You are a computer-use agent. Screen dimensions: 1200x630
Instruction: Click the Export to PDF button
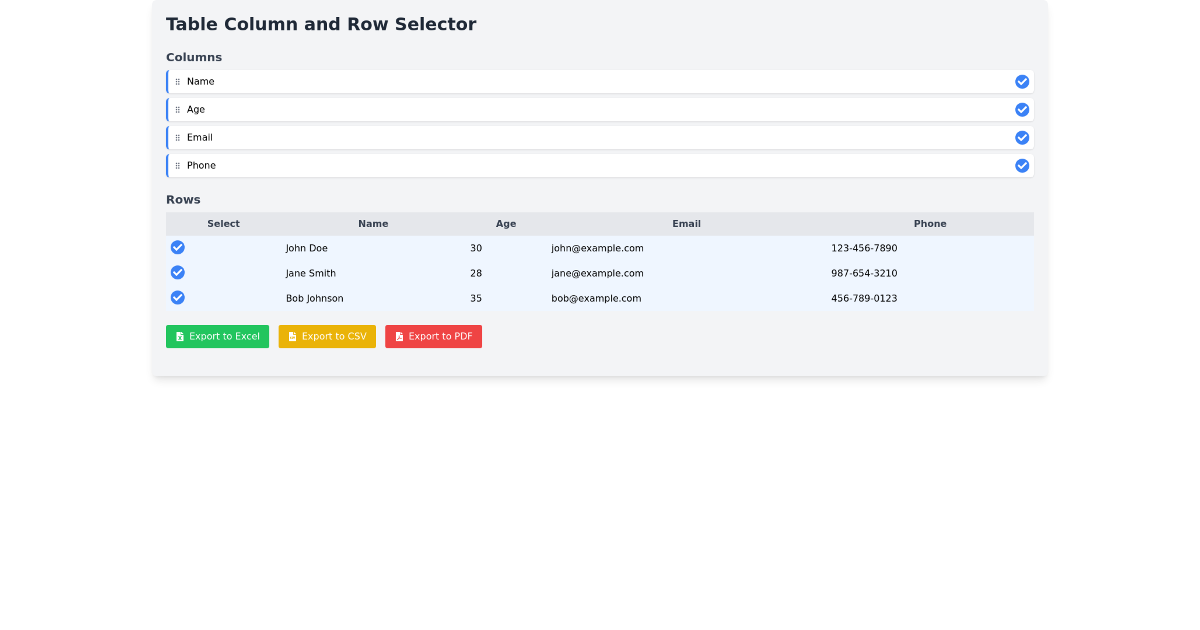pos(433,336)
